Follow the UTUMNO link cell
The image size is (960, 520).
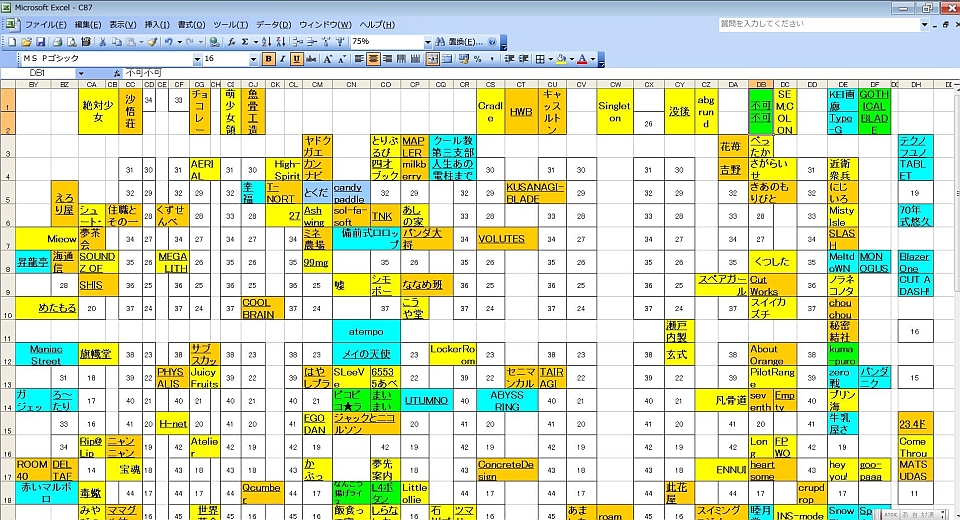[426, 401]
